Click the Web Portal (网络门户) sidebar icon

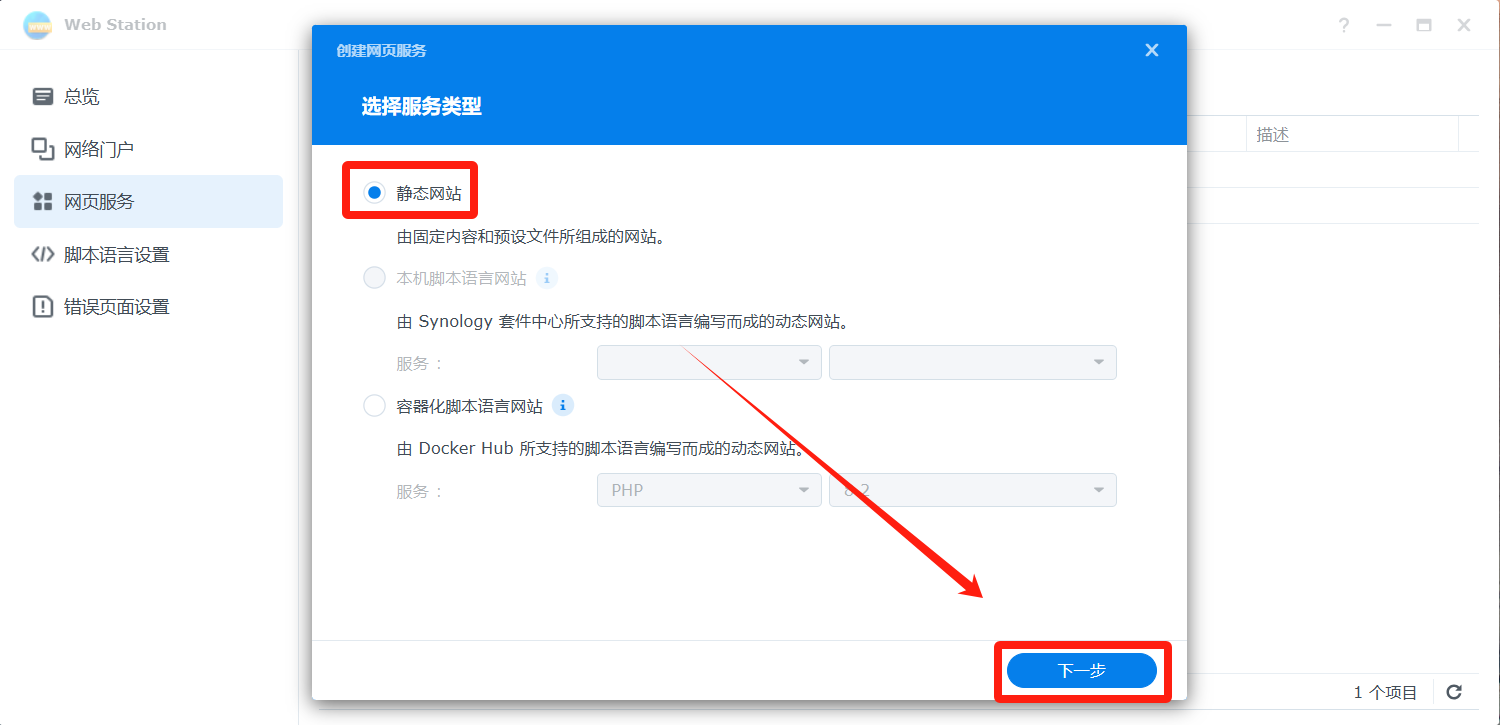click(x=43, y=149)
